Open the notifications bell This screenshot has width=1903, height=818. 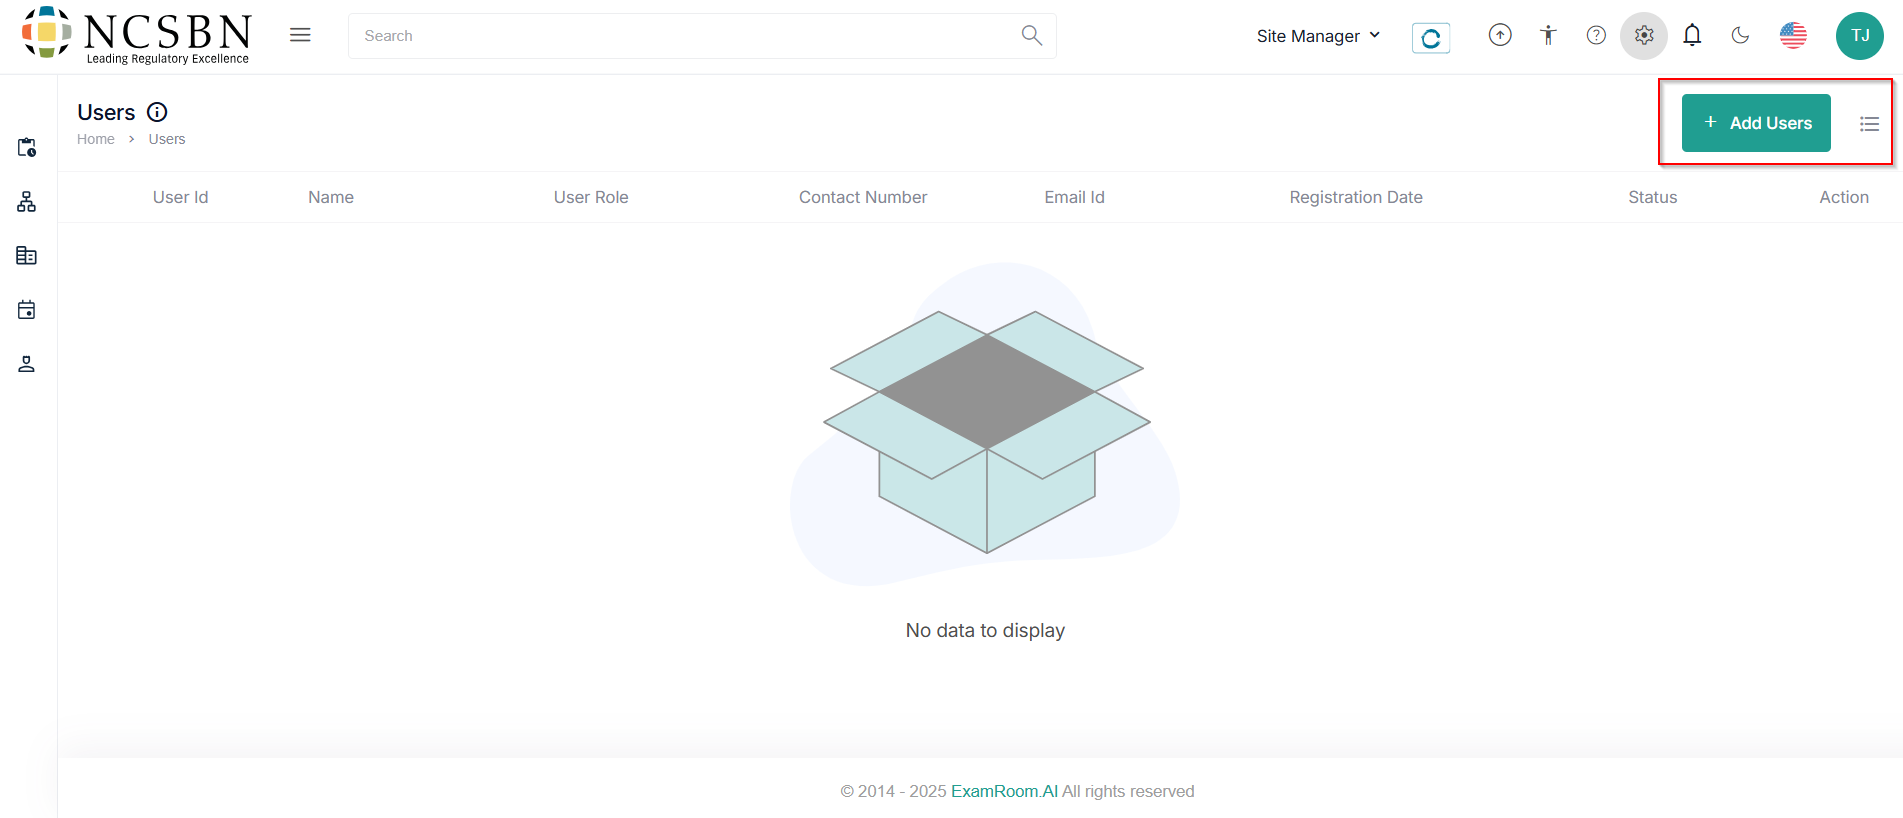[x=1692, y=36]
